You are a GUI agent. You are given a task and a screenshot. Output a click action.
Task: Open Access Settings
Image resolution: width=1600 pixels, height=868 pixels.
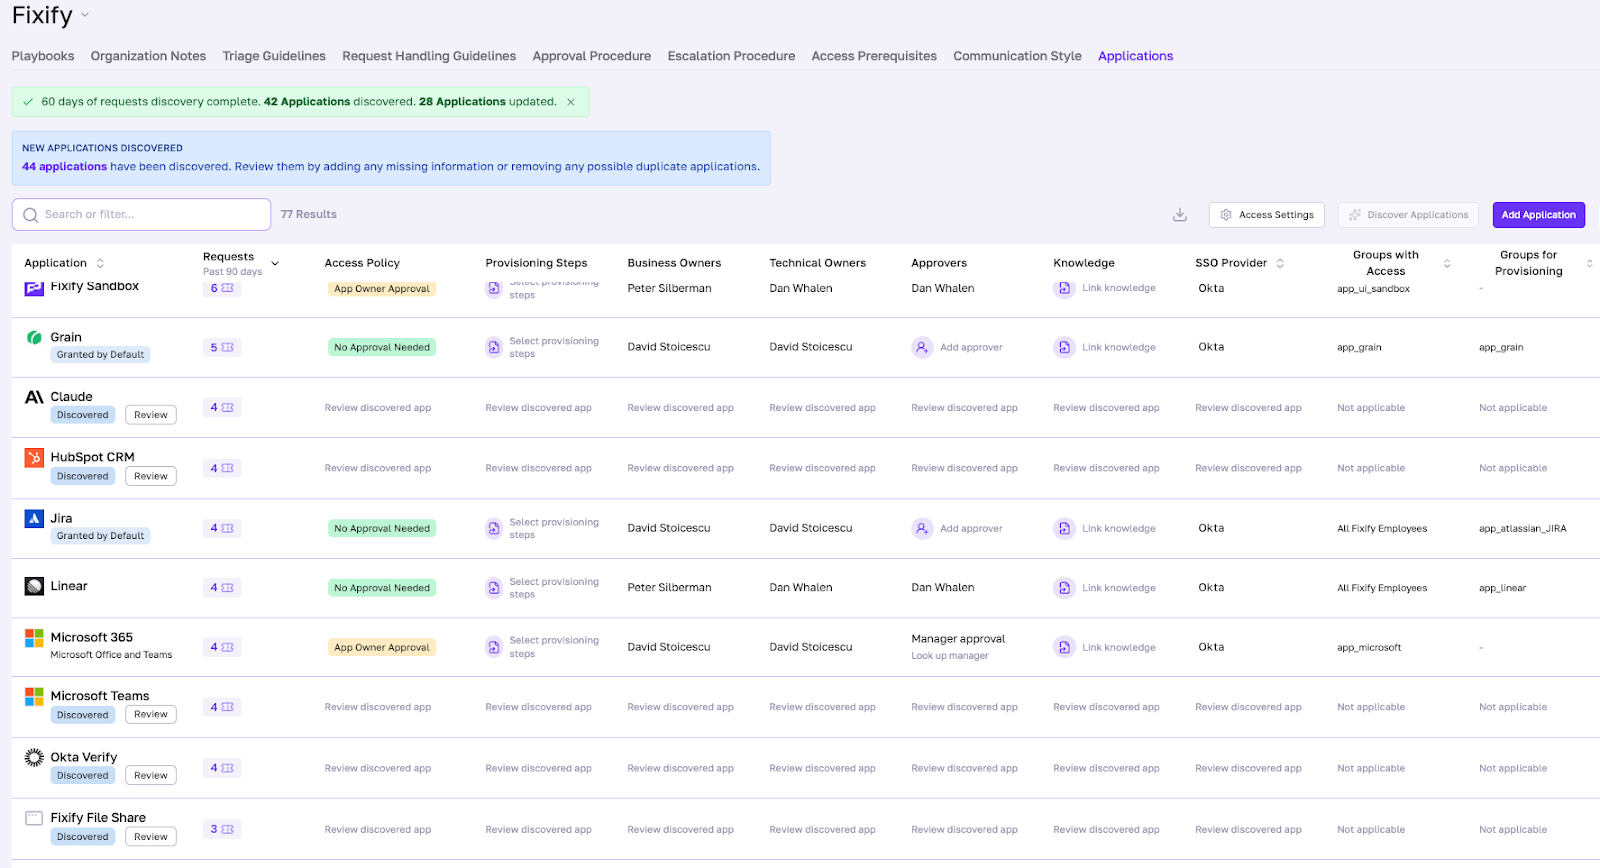point(1266,215)
